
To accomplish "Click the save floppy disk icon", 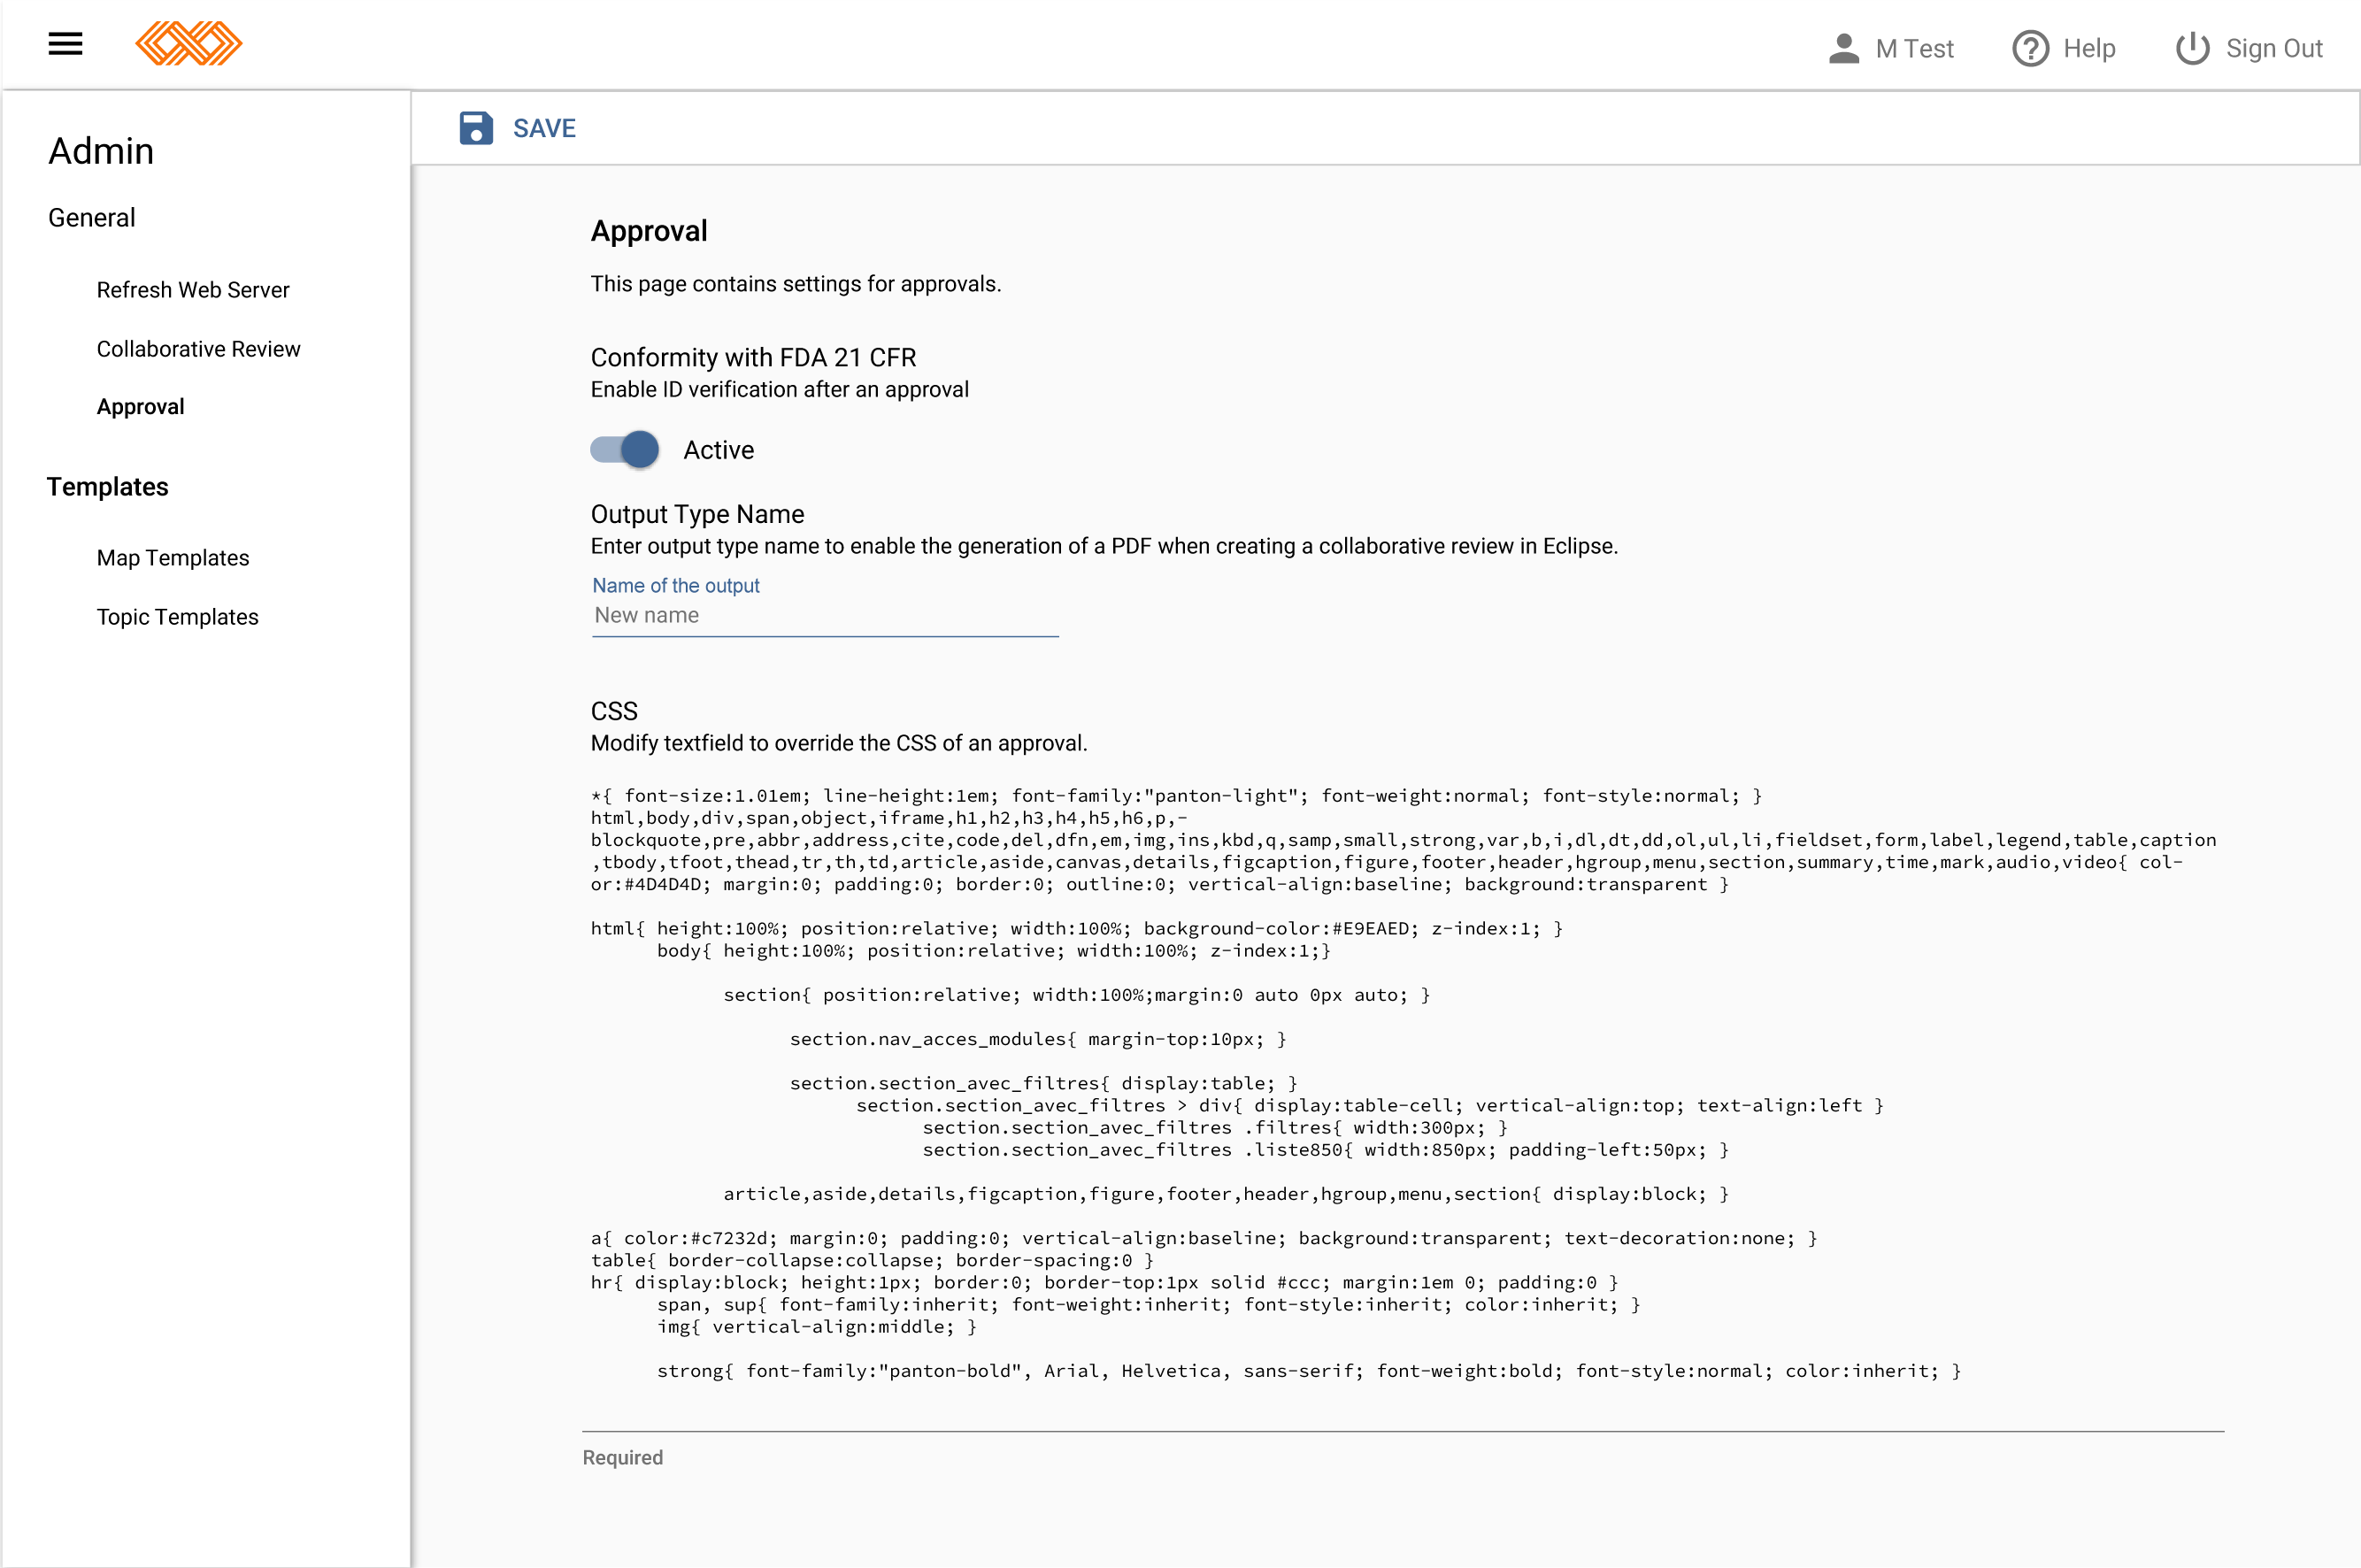I will pos(476,128).
